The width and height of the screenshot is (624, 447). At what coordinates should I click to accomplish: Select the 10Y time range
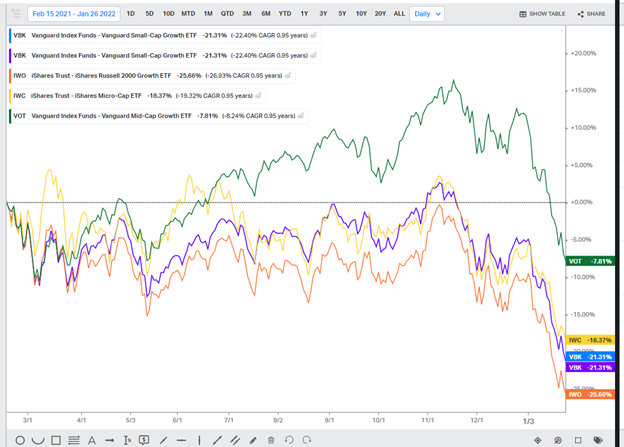(361, 14)
